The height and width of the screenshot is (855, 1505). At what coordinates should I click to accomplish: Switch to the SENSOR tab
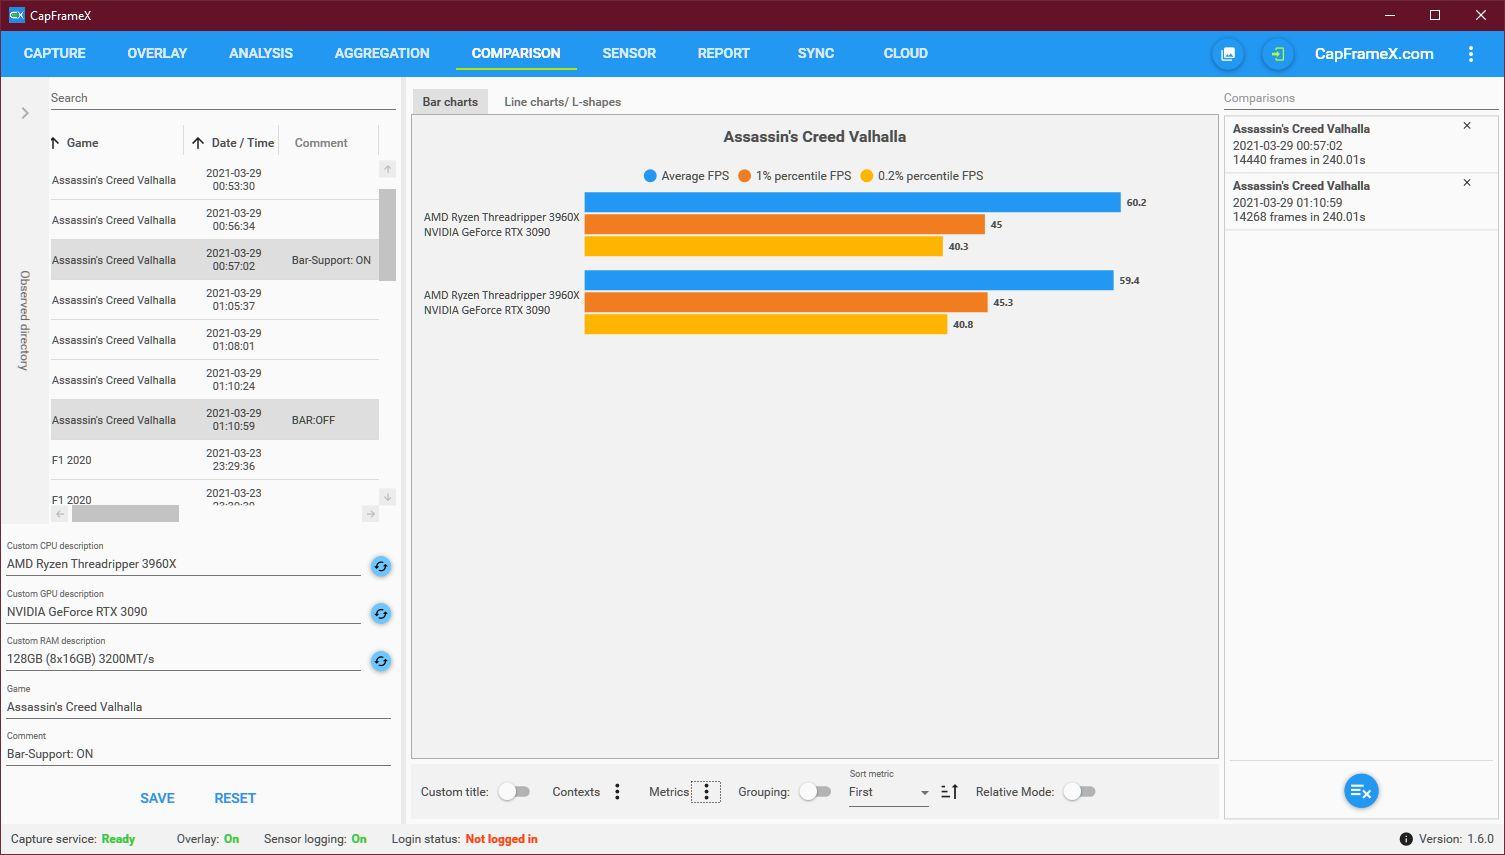(629, 53)
